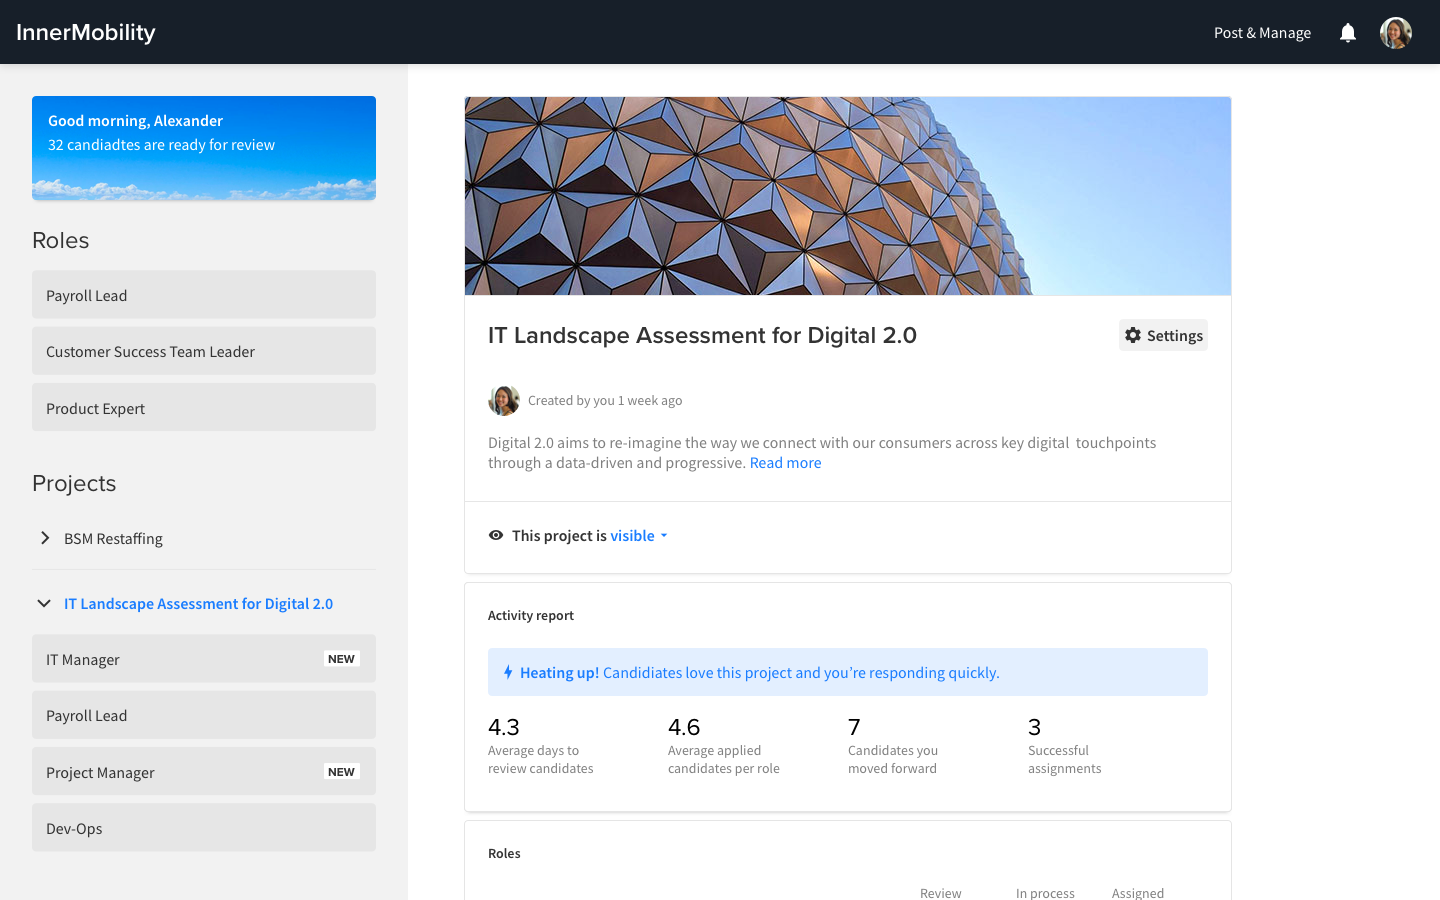
Task: Click the project banner image
Action: pyautogui.click(x=847, y=196)
